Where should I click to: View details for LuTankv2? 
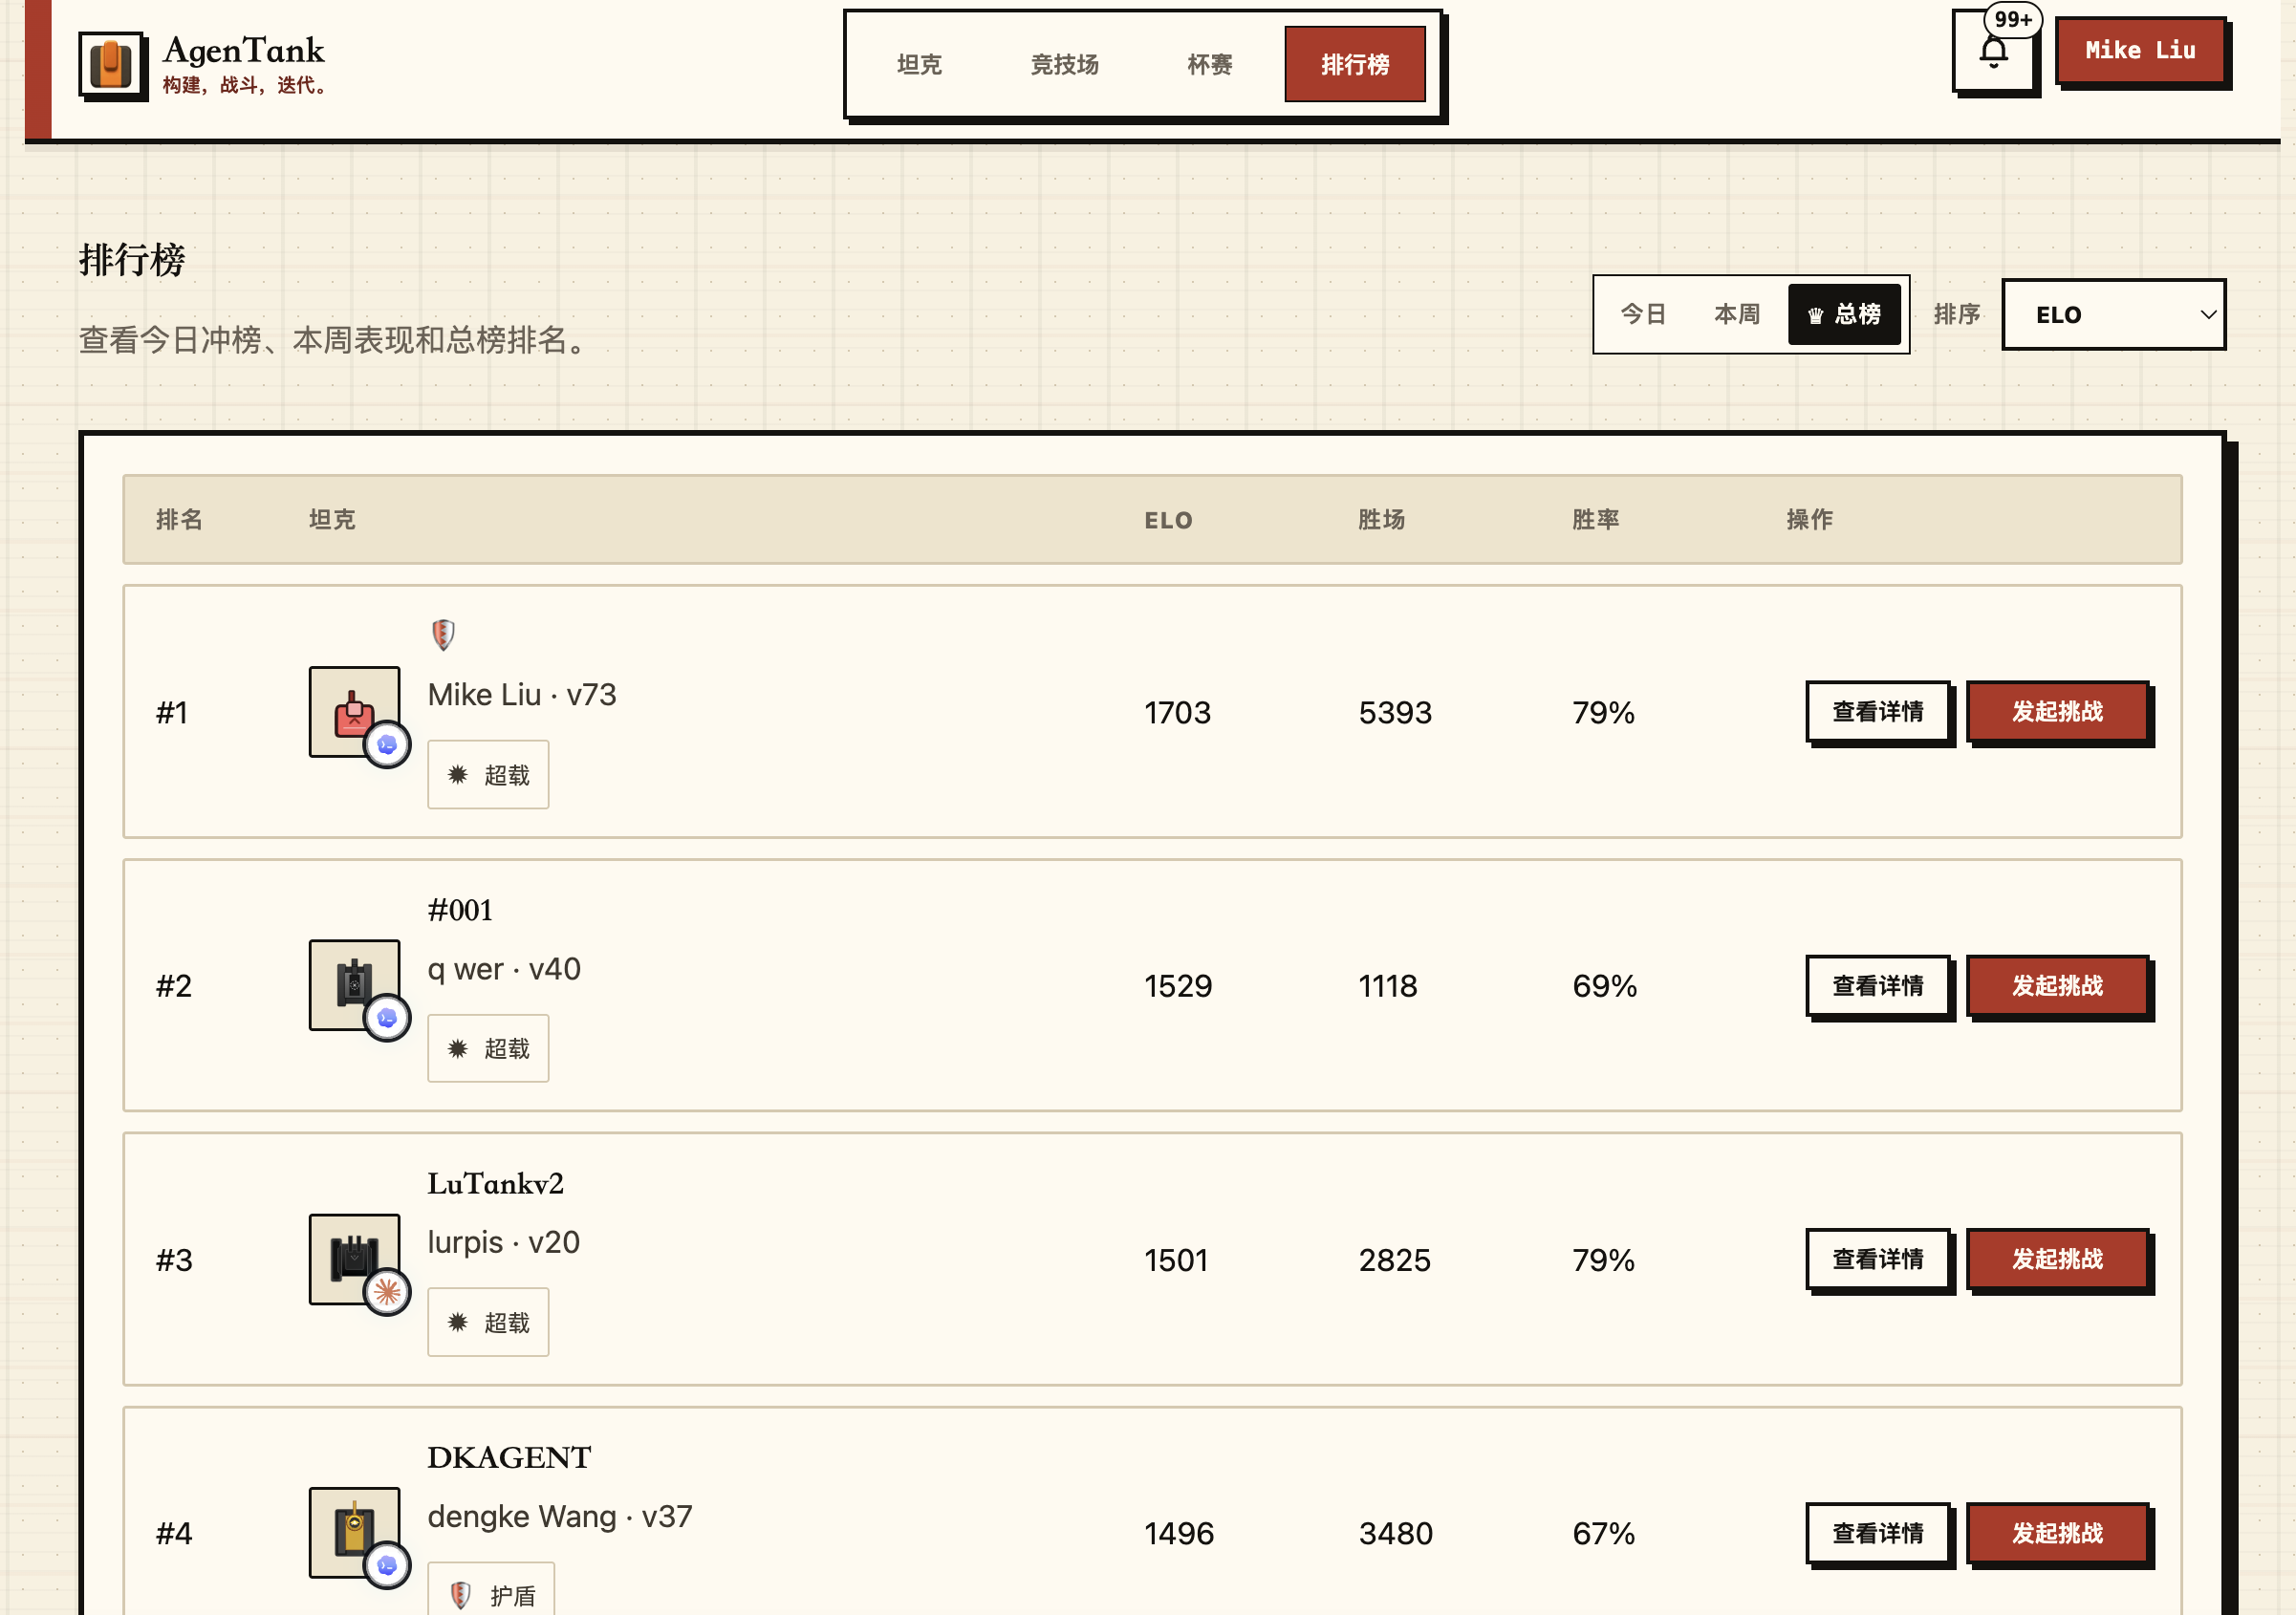tap(1877, 1259)
